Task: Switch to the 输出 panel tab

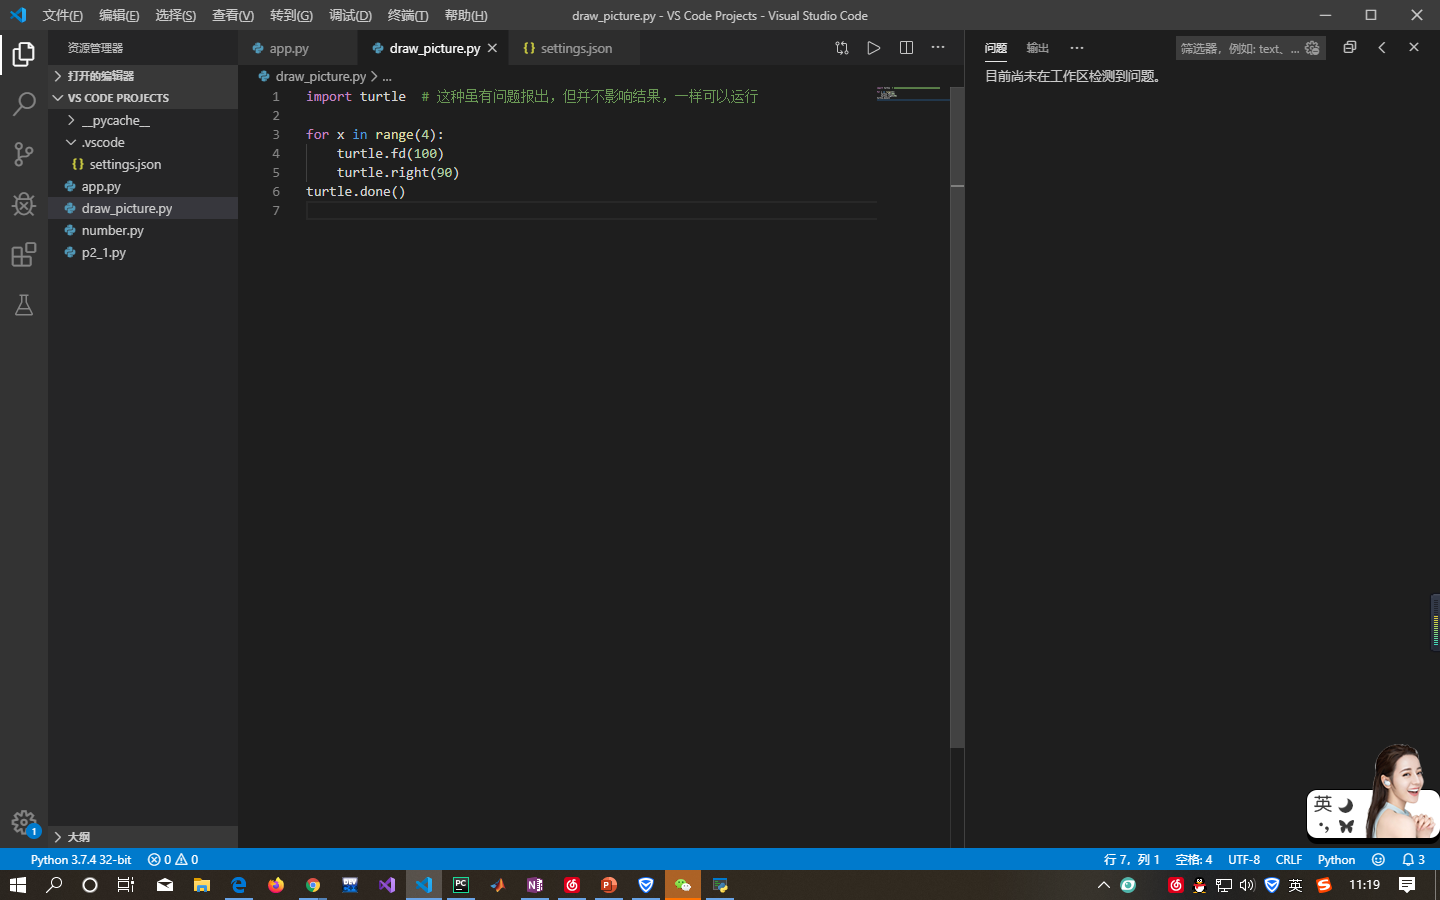Action: [x=1037, y=47]
